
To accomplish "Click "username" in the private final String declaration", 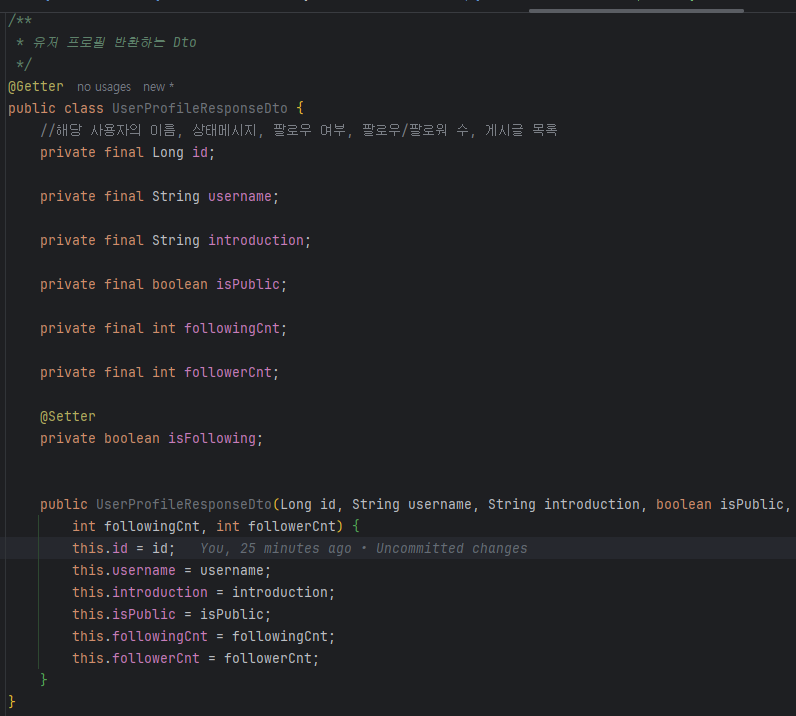I will [240, 197].
